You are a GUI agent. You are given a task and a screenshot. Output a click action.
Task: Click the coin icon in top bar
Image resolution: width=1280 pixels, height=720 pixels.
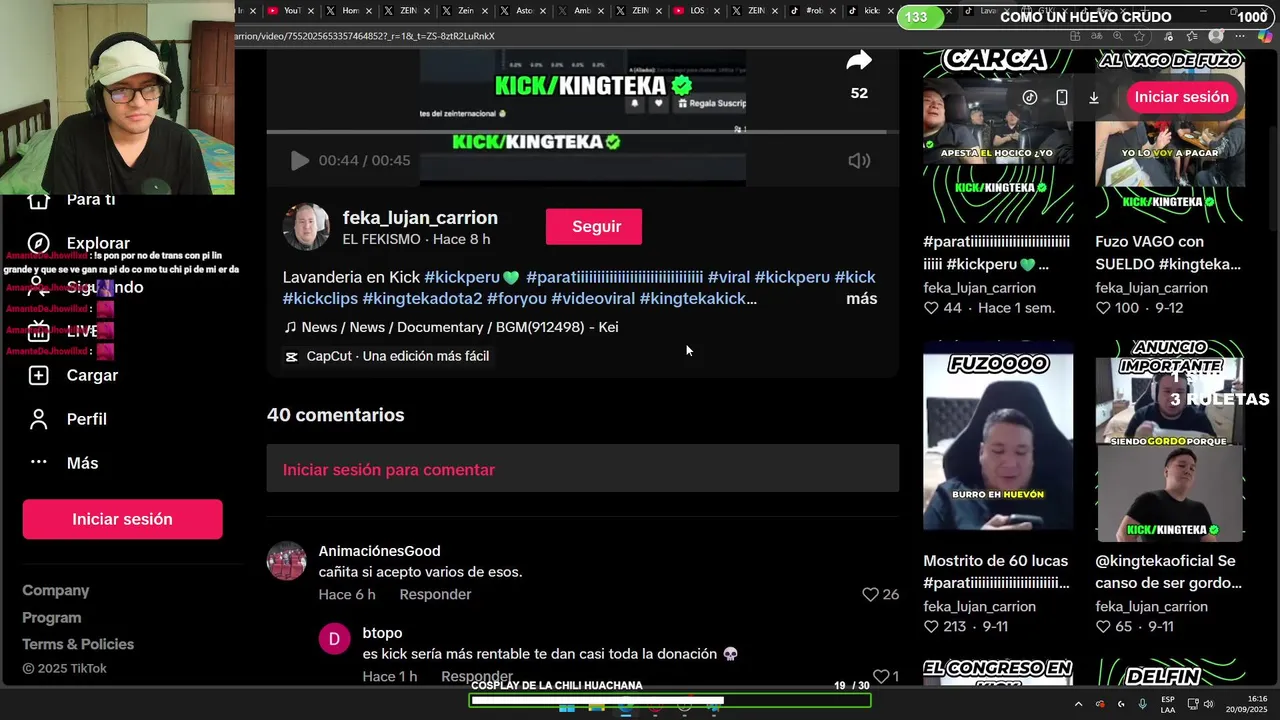click(x=1030, y=97)
